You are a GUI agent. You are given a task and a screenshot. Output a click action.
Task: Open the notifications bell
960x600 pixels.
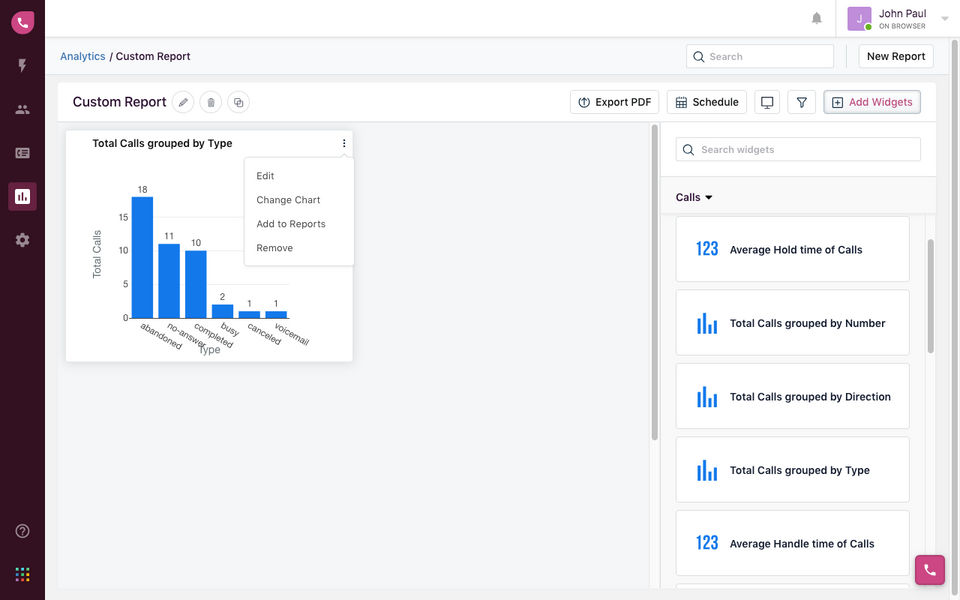point(817,19)
